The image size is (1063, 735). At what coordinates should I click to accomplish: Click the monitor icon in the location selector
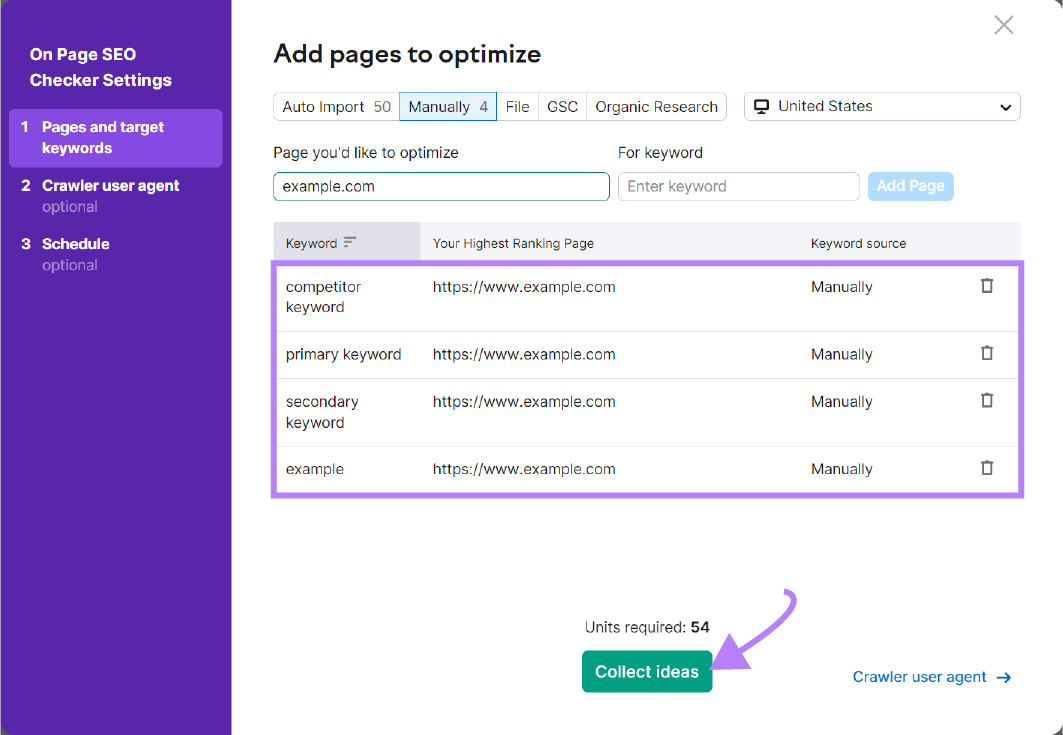[x=763, y=105]
